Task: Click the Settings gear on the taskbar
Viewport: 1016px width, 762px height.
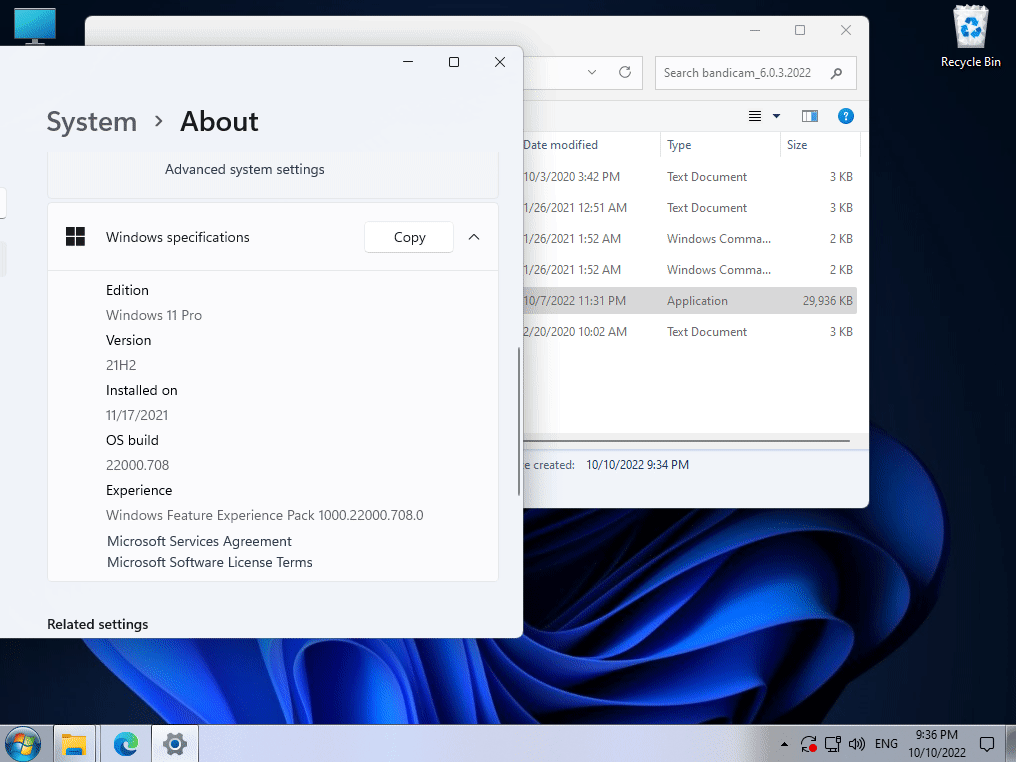Action: click(175, 744)
